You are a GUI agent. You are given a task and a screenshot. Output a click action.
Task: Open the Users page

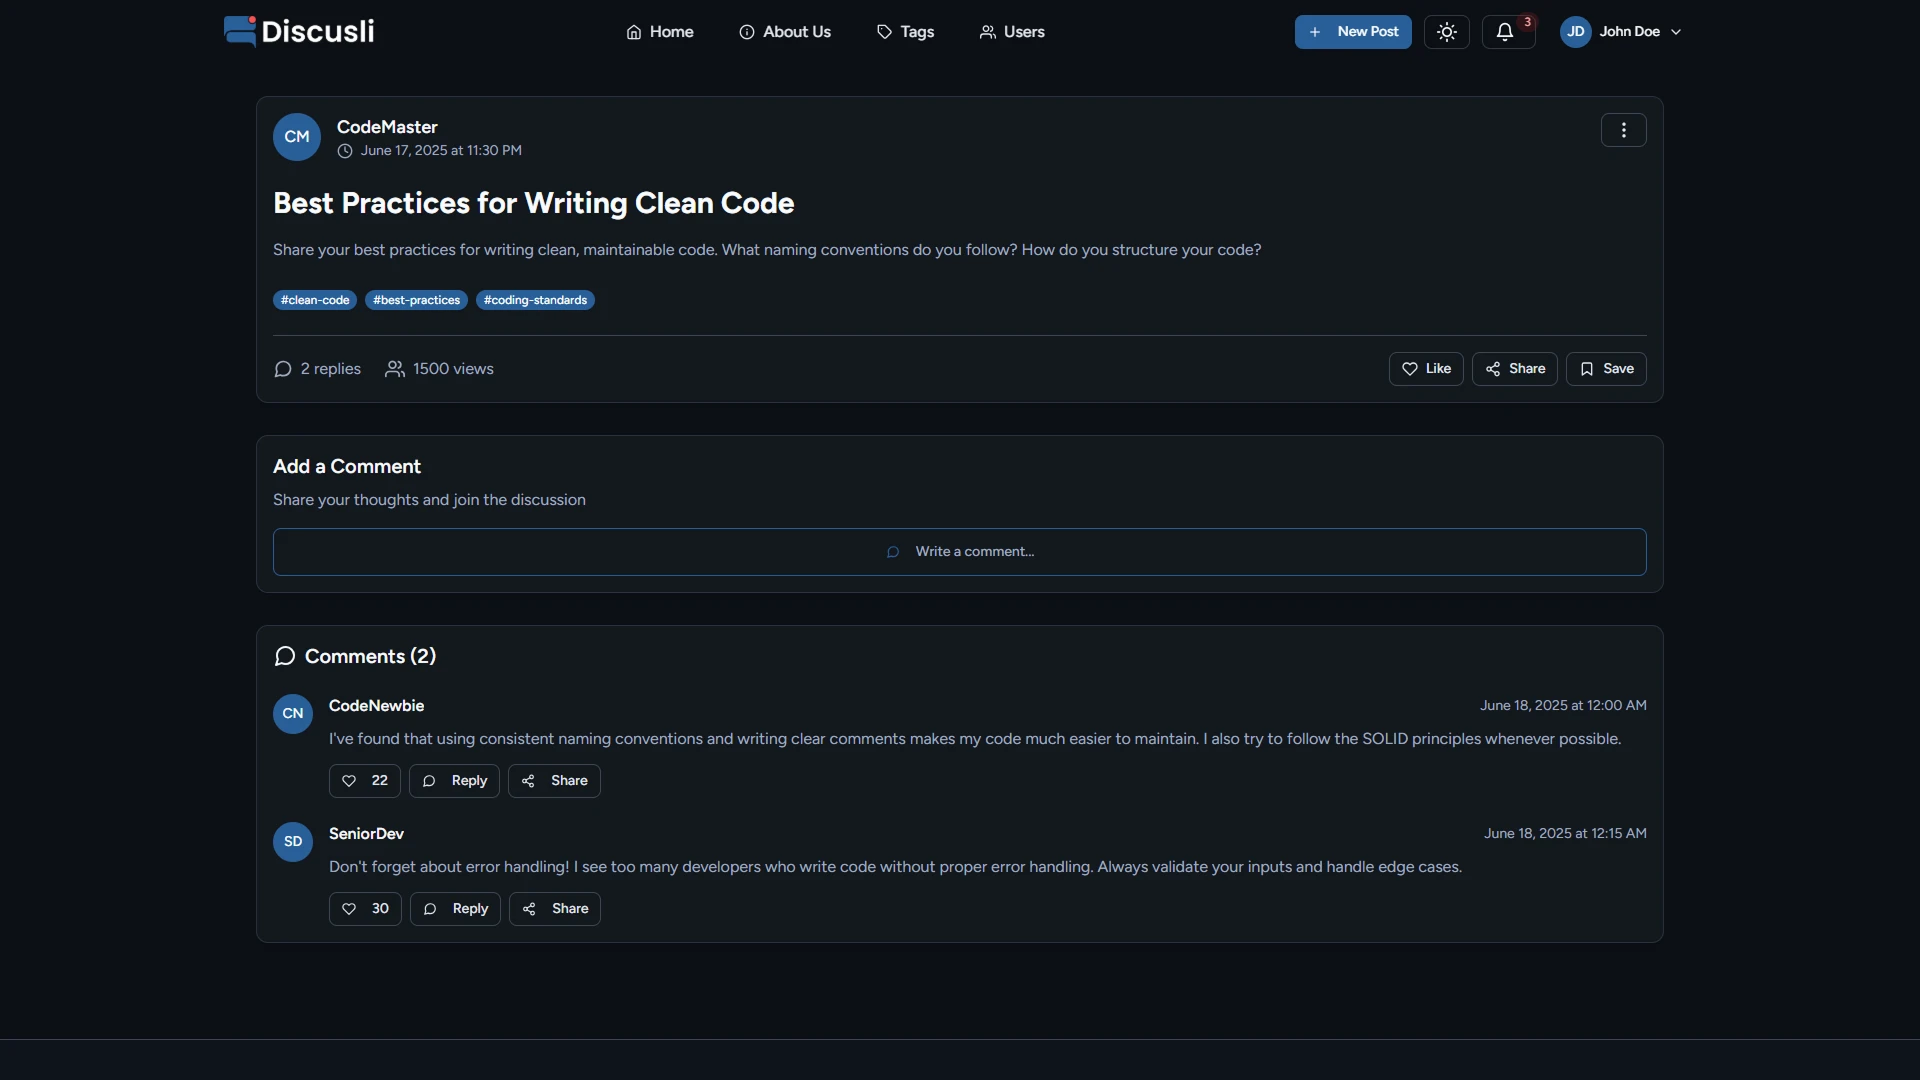(1012, 32)
